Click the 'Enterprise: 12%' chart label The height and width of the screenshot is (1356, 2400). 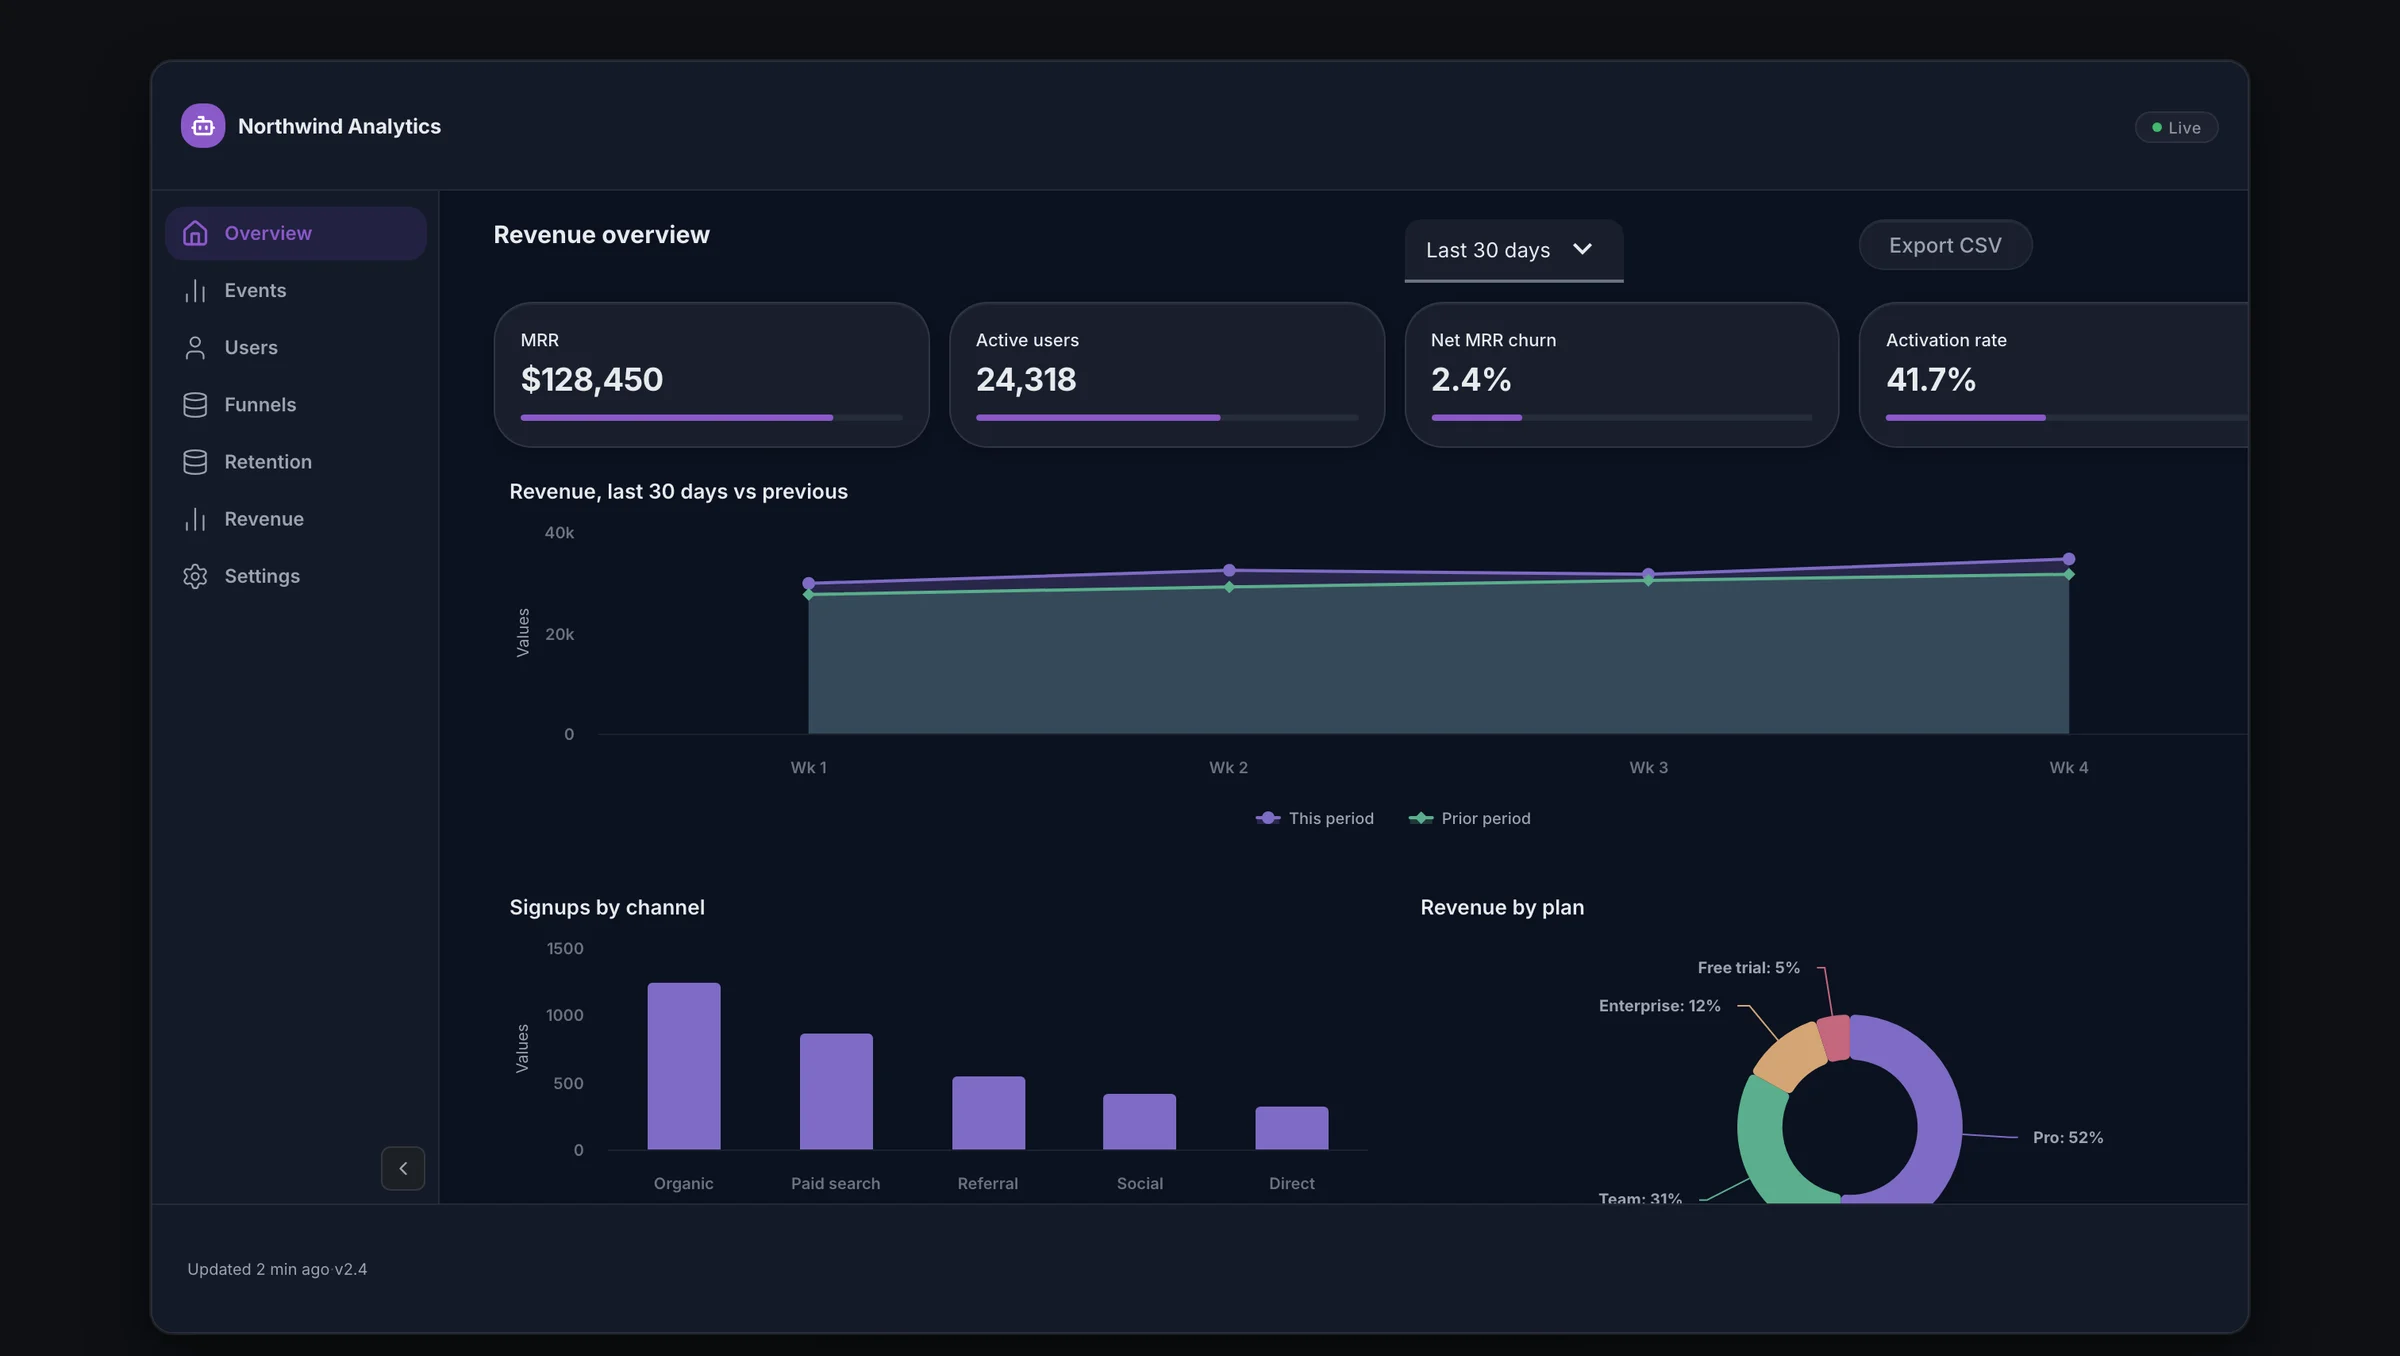pyautogui.click(x=1659, y=1006)
